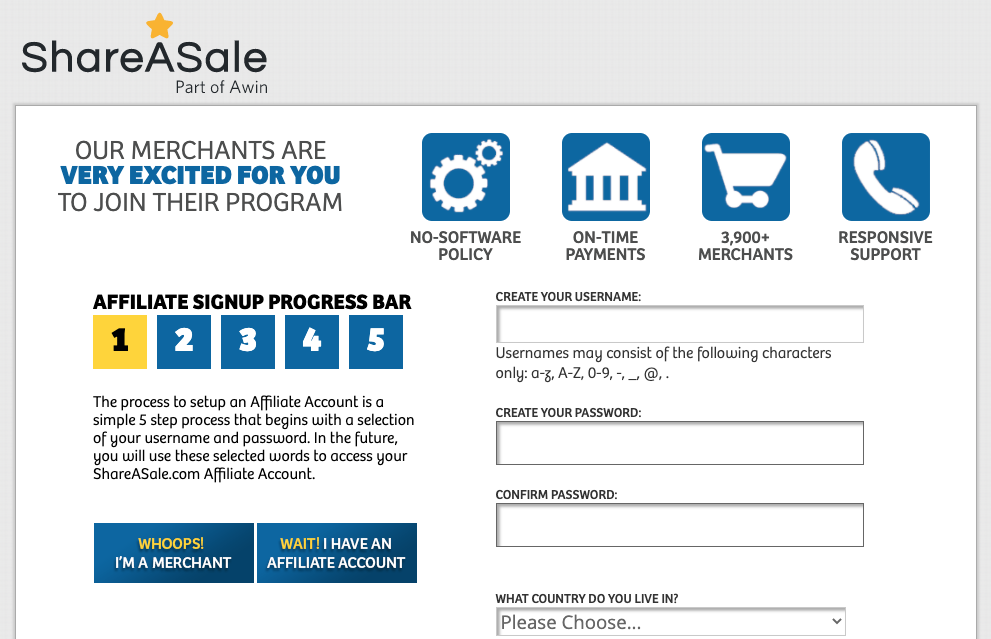Click the Part of Awin text

tap(221, 87)
